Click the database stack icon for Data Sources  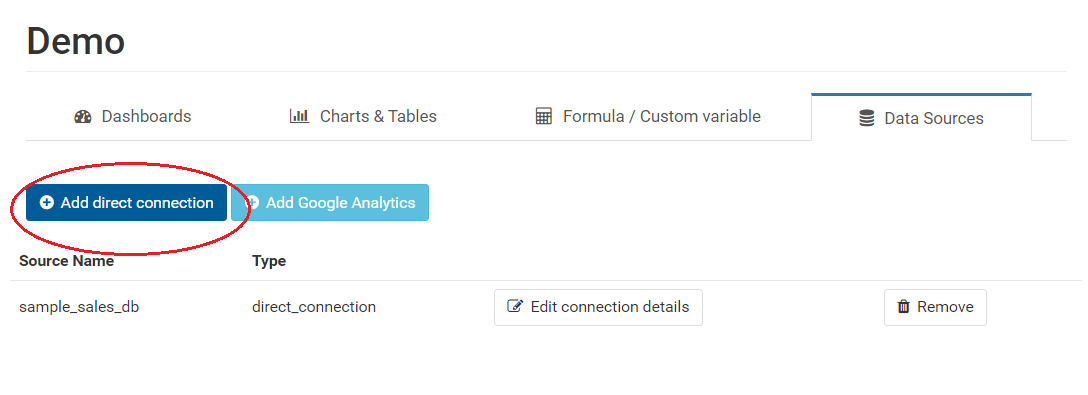pyautogui.click(x=866, y=119)
